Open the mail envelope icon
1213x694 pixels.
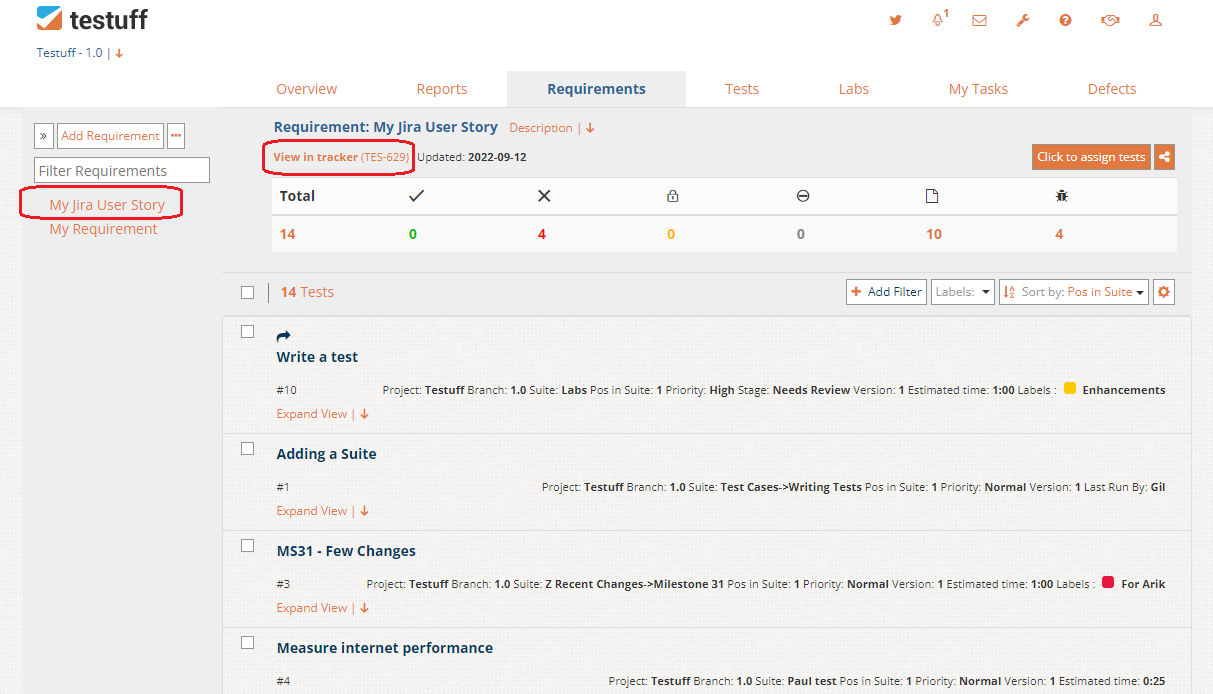[979, 20]
